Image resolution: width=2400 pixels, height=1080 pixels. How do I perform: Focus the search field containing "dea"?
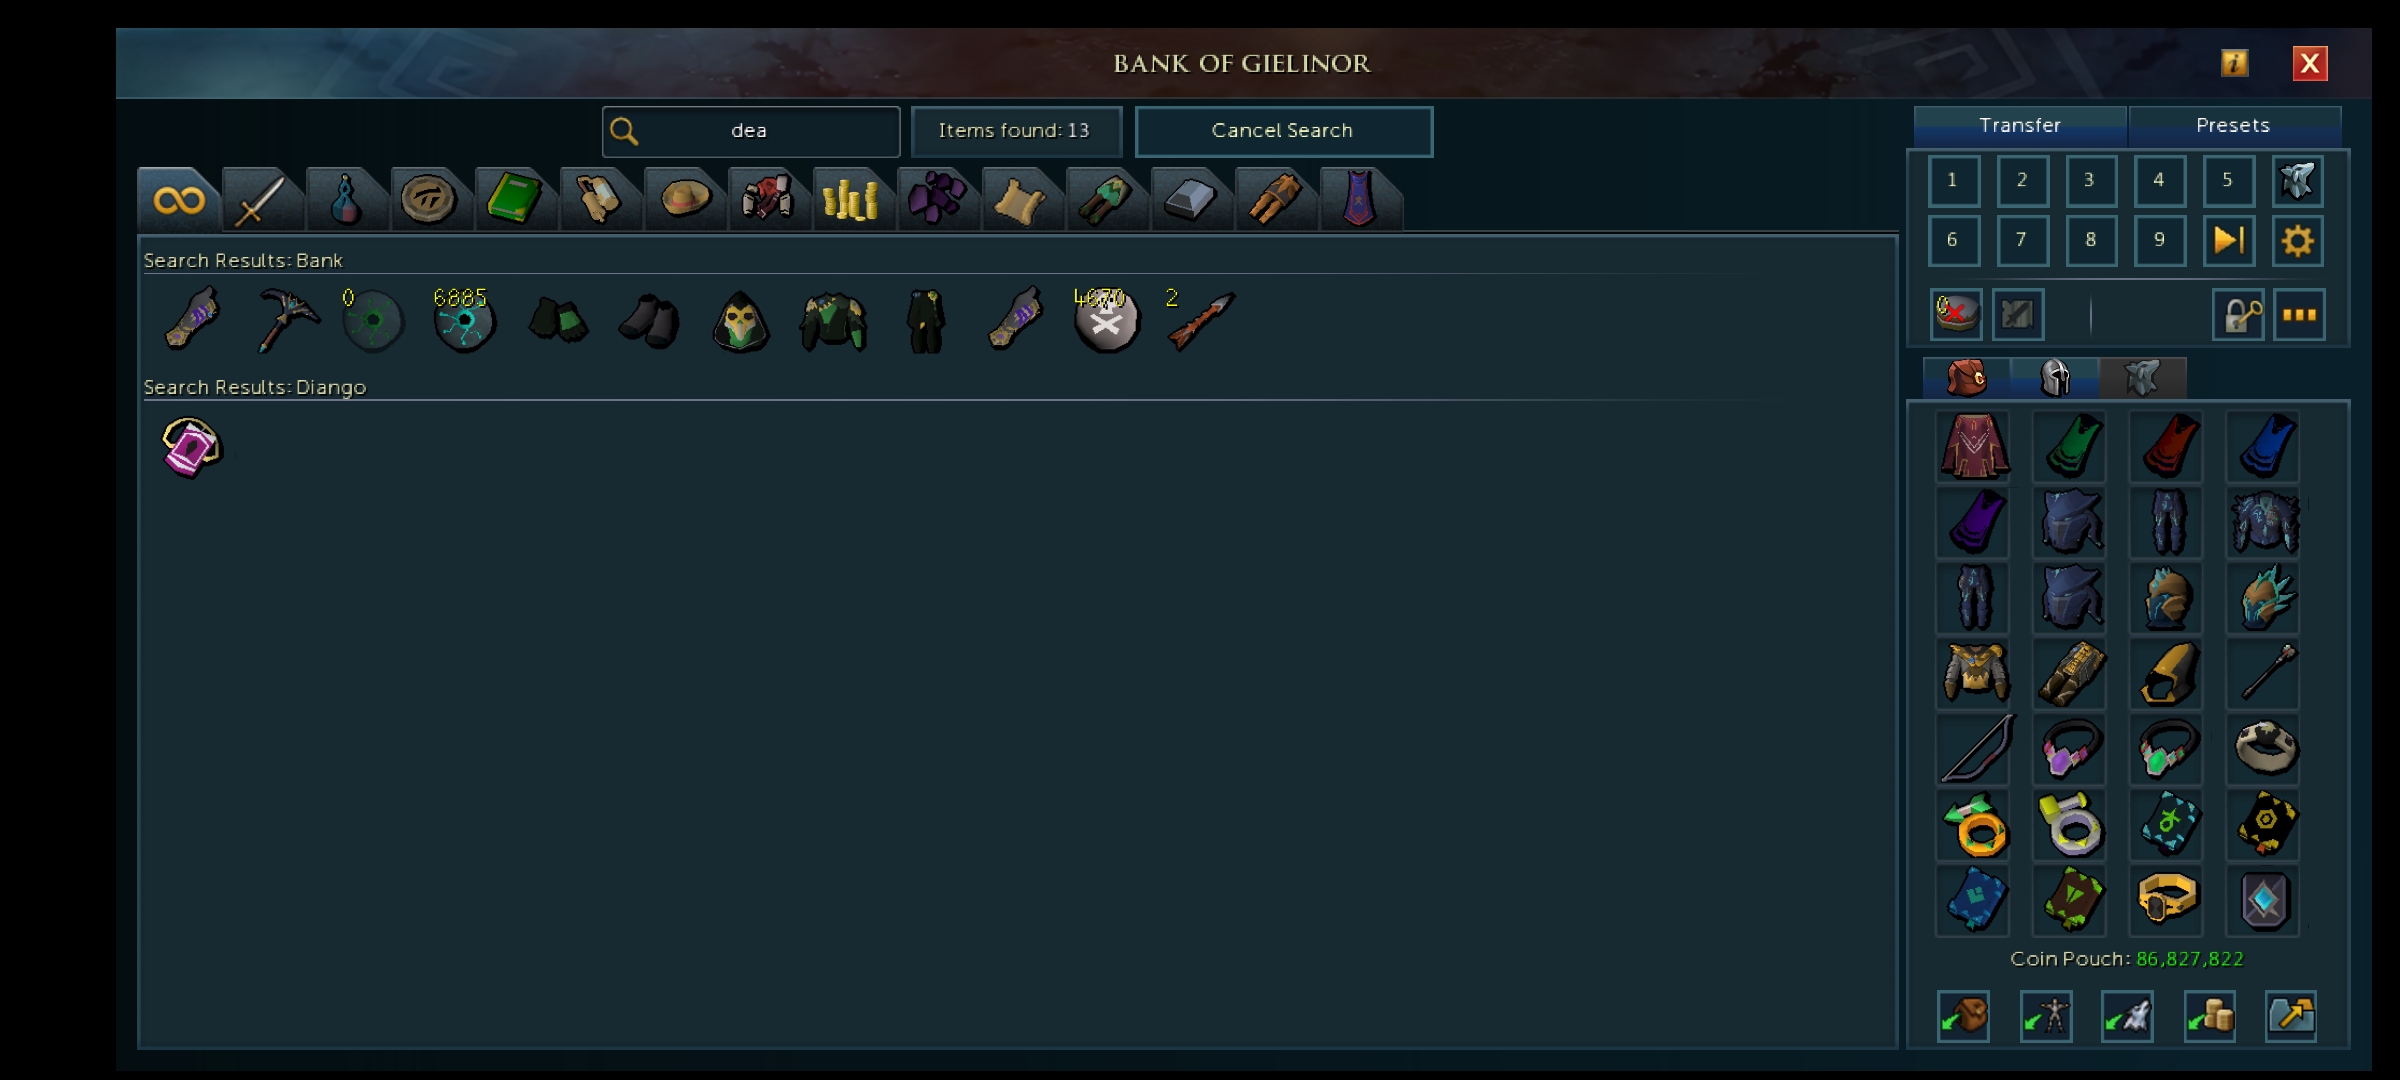coord(750,131)
